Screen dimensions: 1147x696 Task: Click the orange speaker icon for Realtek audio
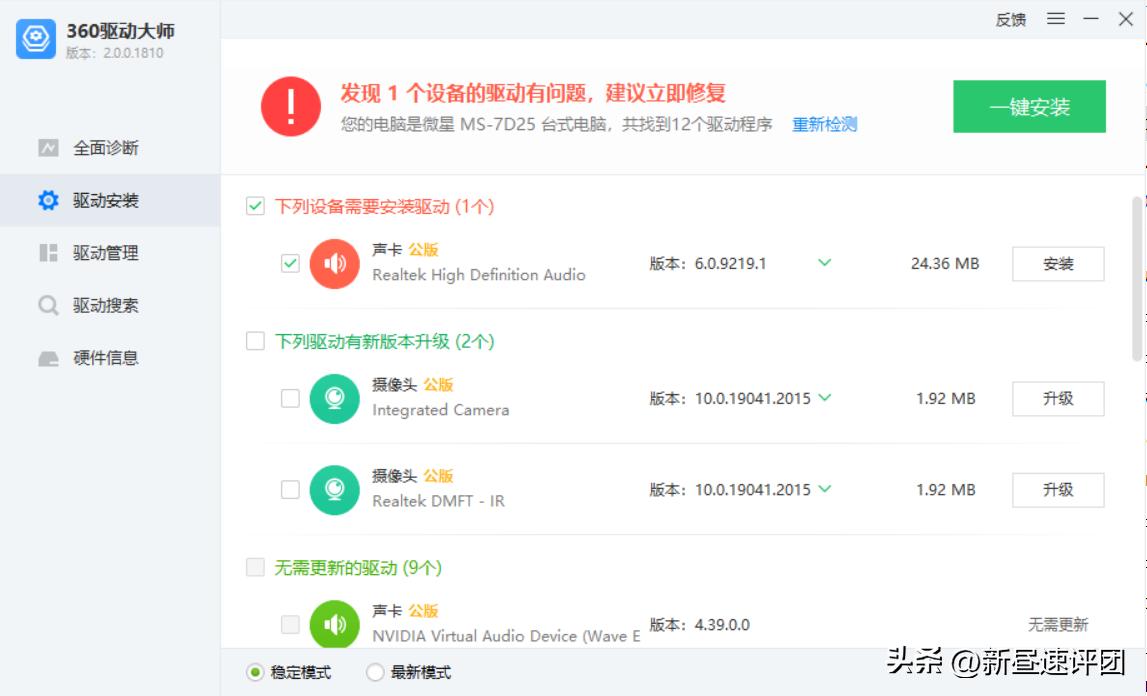pos(334,264)
